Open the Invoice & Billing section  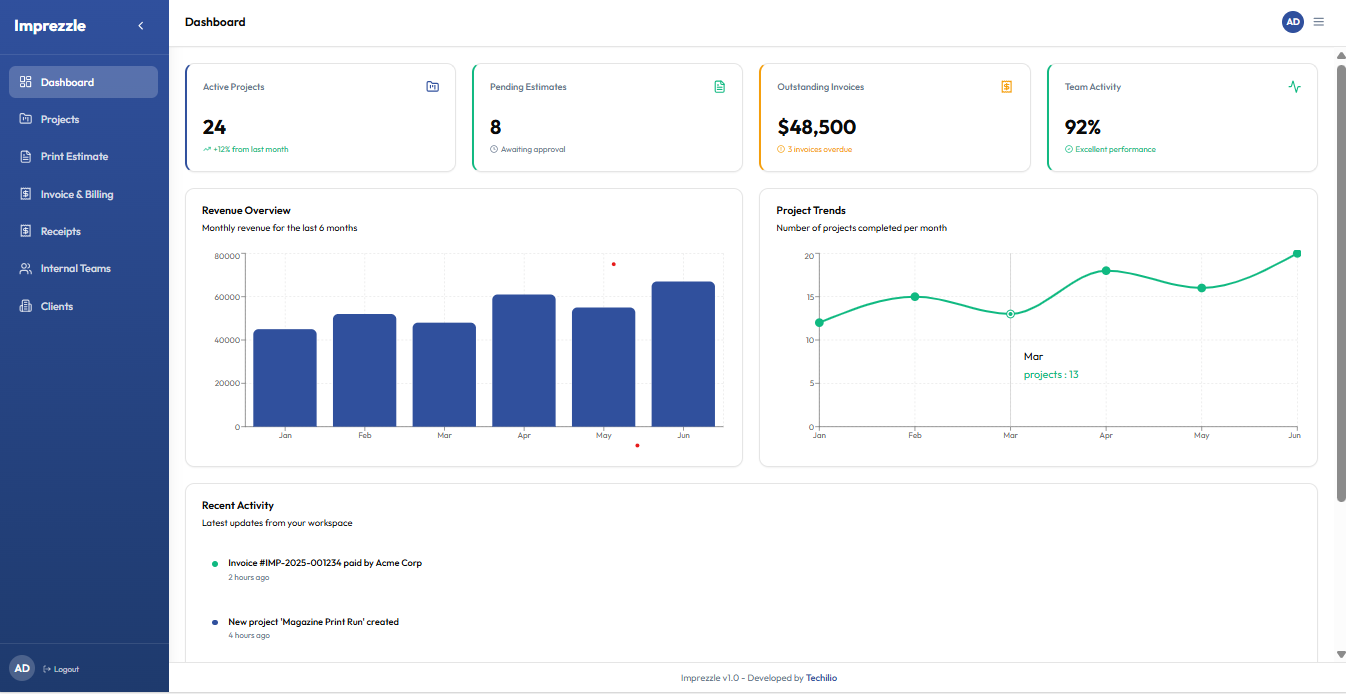coord(76,194)
